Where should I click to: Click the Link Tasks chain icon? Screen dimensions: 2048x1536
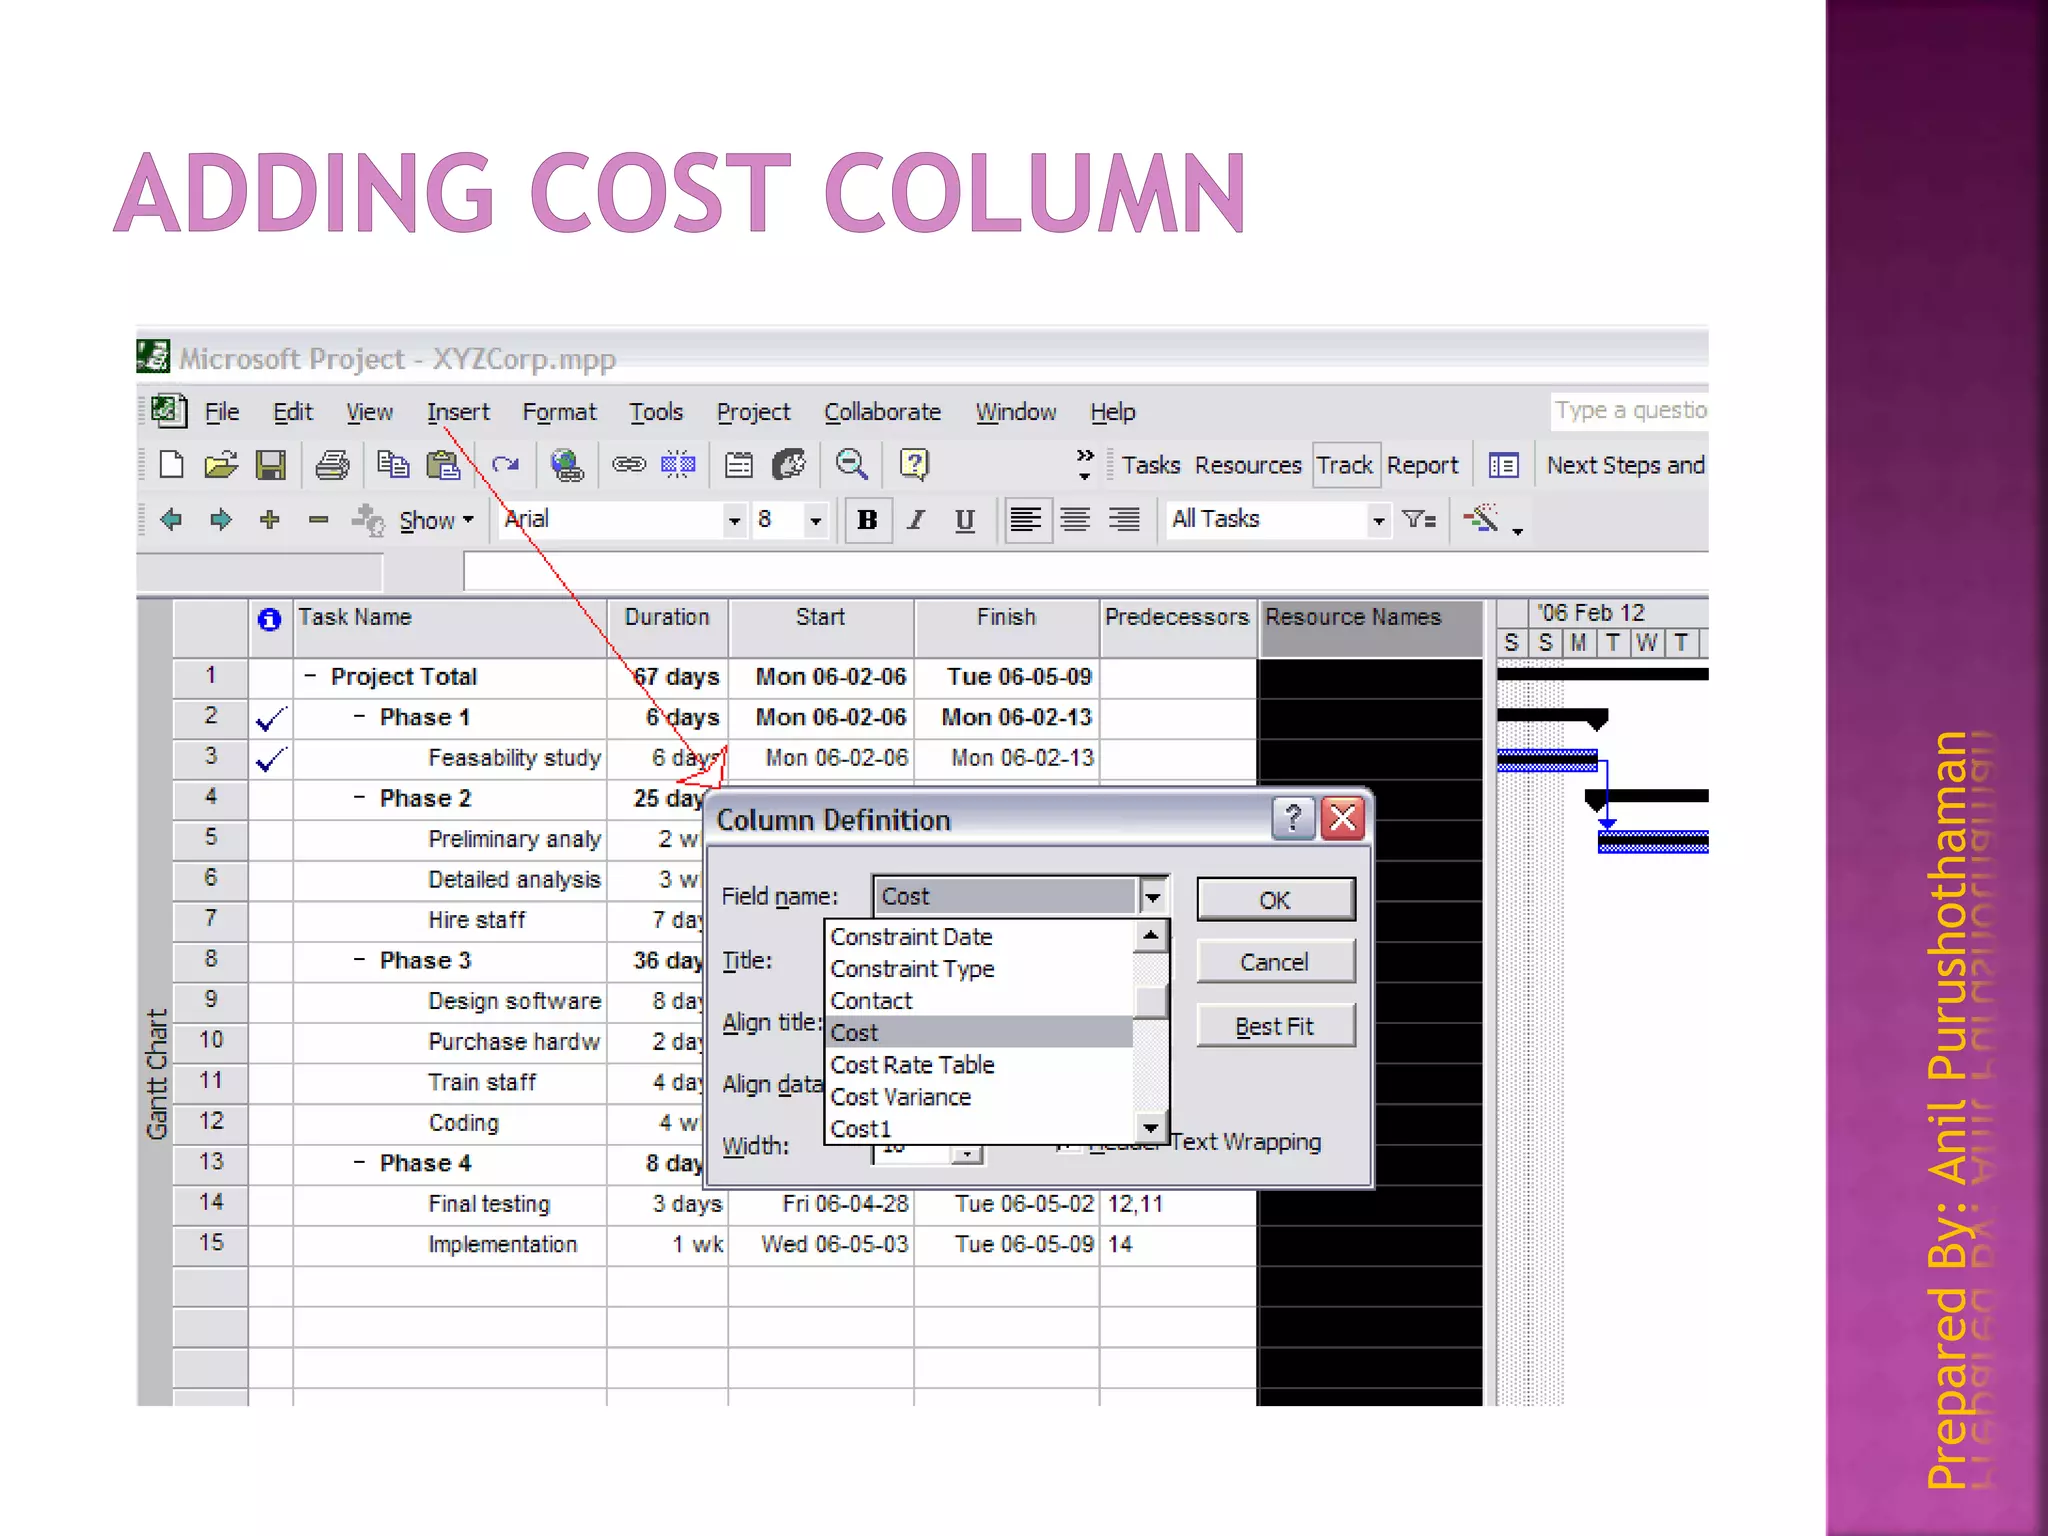629,465
